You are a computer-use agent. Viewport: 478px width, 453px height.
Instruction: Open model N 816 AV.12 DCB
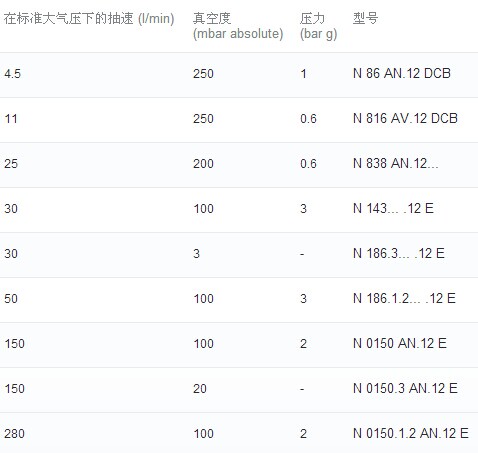(x=405, y=118)
